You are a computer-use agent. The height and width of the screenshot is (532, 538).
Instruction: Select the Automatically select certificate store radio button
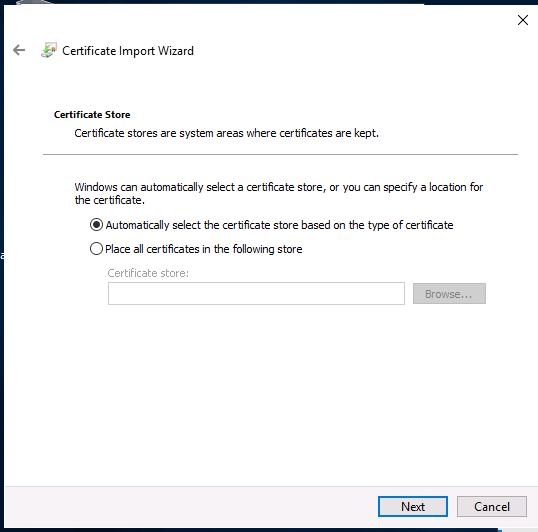point(96,225)
